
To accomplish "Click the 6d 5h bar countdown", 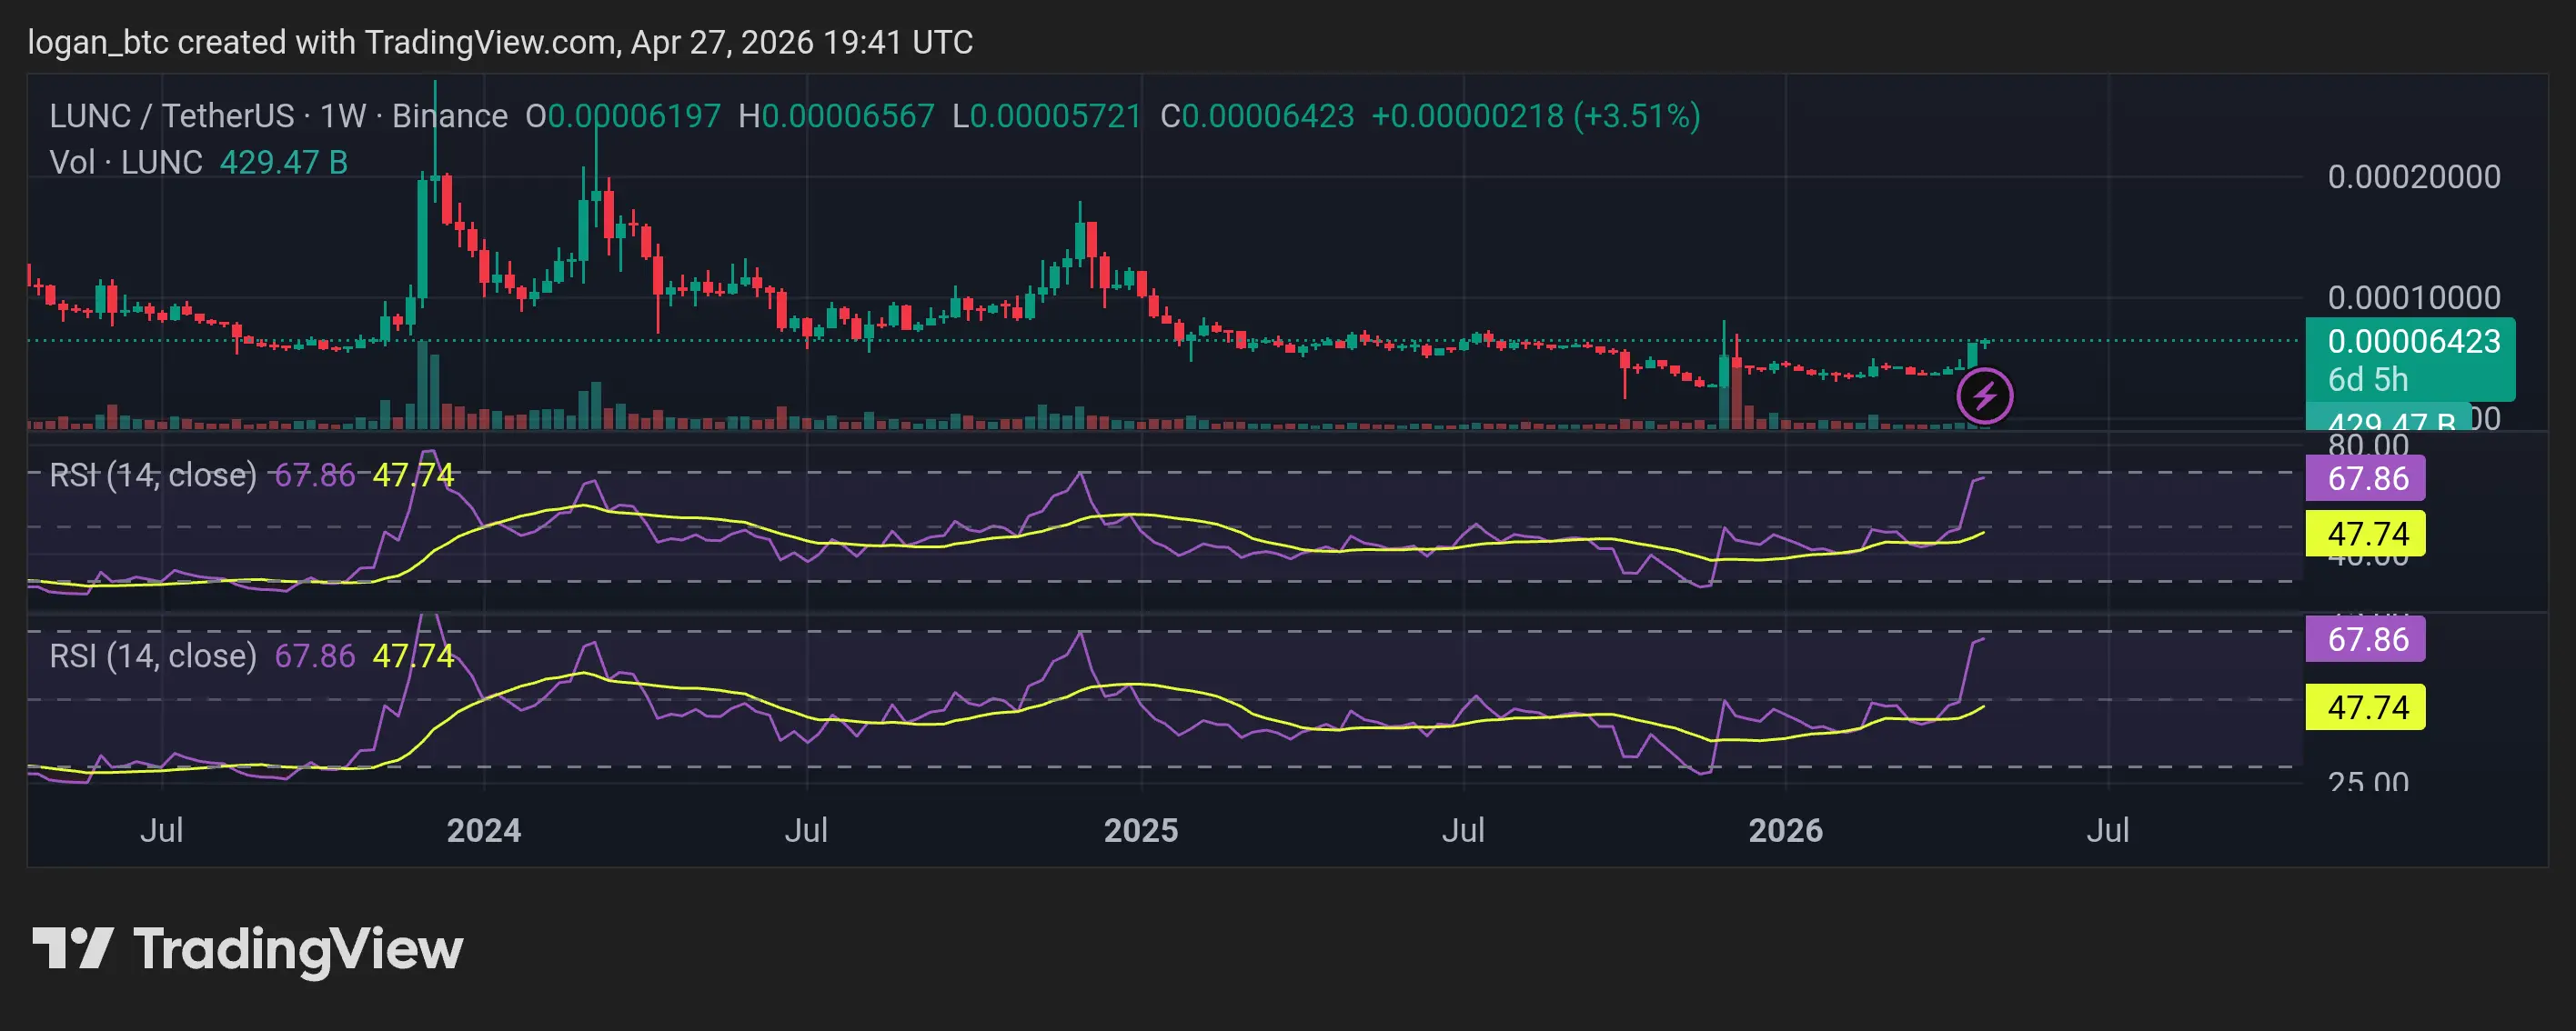I will coord(2367,380).
